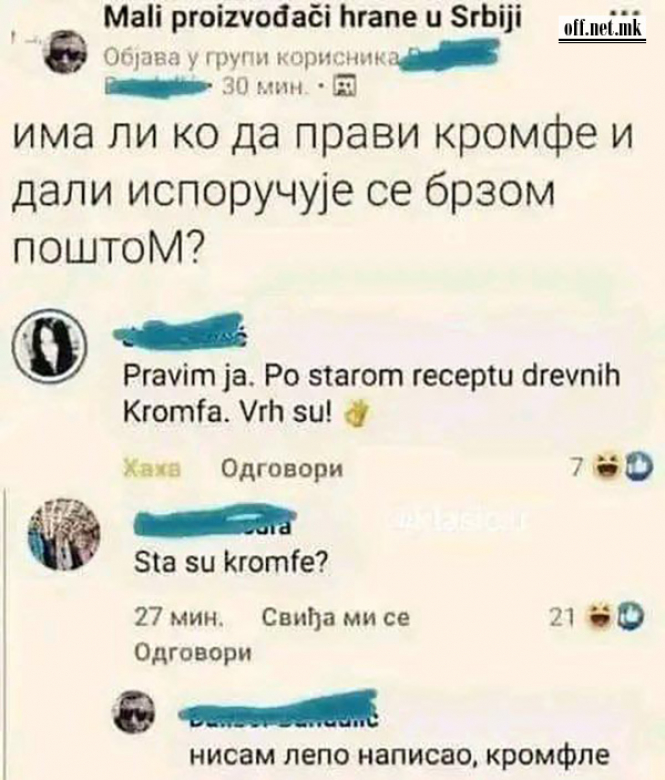The width and height of the screenshot is (665, 780).
Task: Click Одговори under the Sta su kromfe reply
Action: pos(193,653)
